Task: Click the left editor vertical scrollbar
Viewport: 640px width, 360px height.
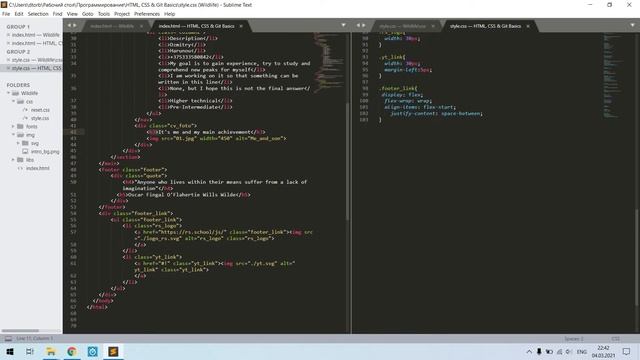Action: point(347,161)
